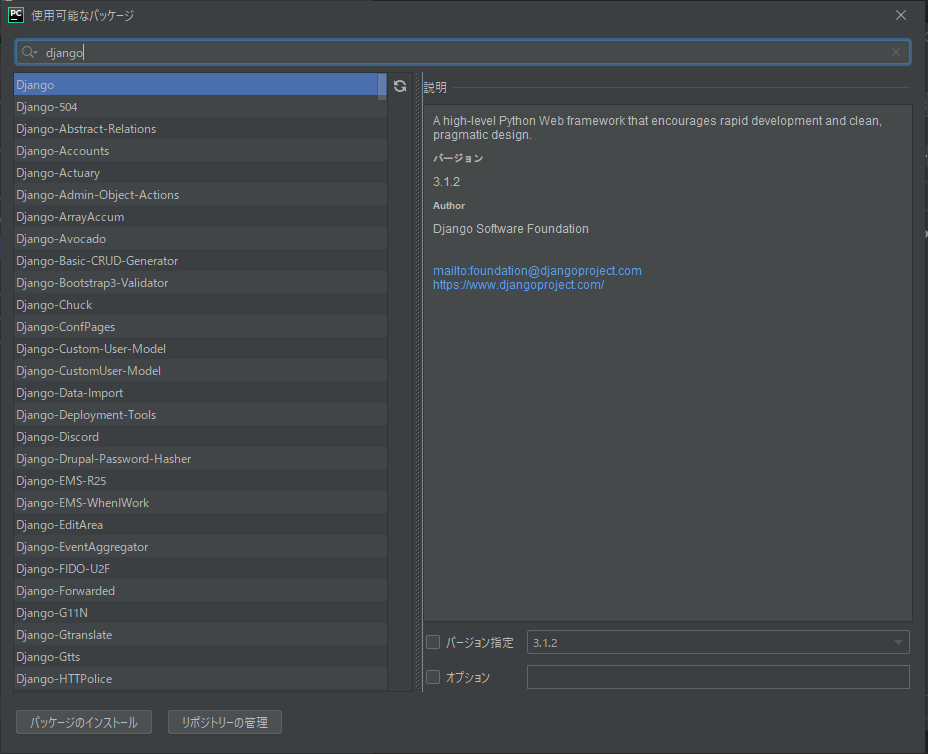Click into the django search field
The width and height of the screenshot is (928, 754).
[x=463, y=52]
